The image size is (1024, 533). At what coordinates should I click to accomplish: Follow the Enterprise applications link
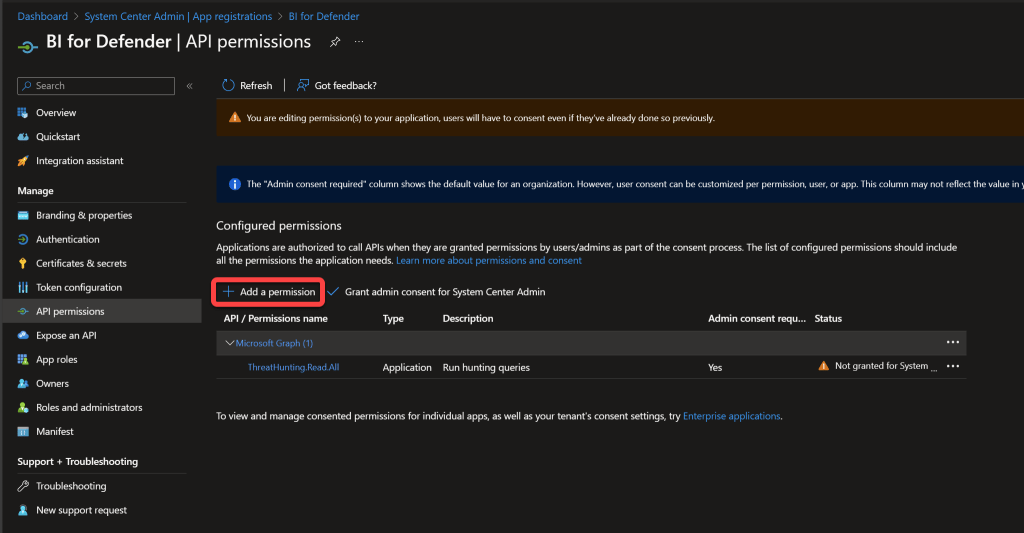click(731, 416)
